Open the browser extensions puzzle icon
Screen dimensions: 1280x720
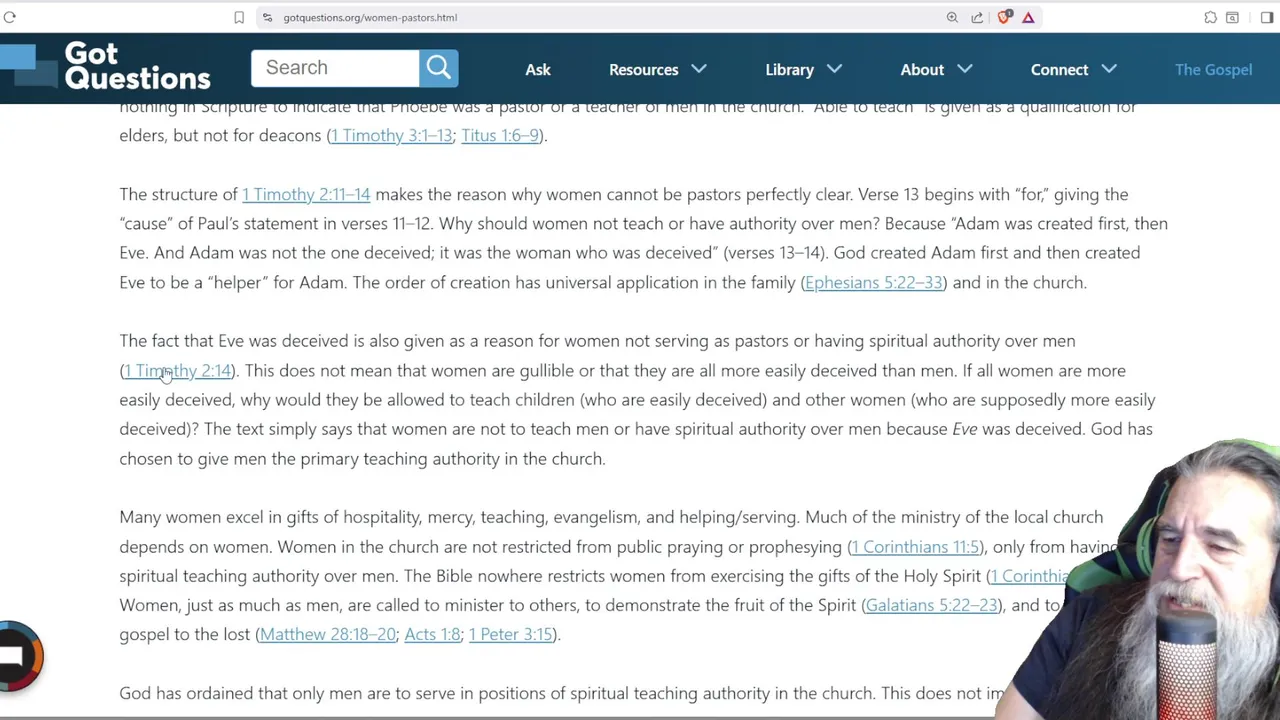point(1210,17)
